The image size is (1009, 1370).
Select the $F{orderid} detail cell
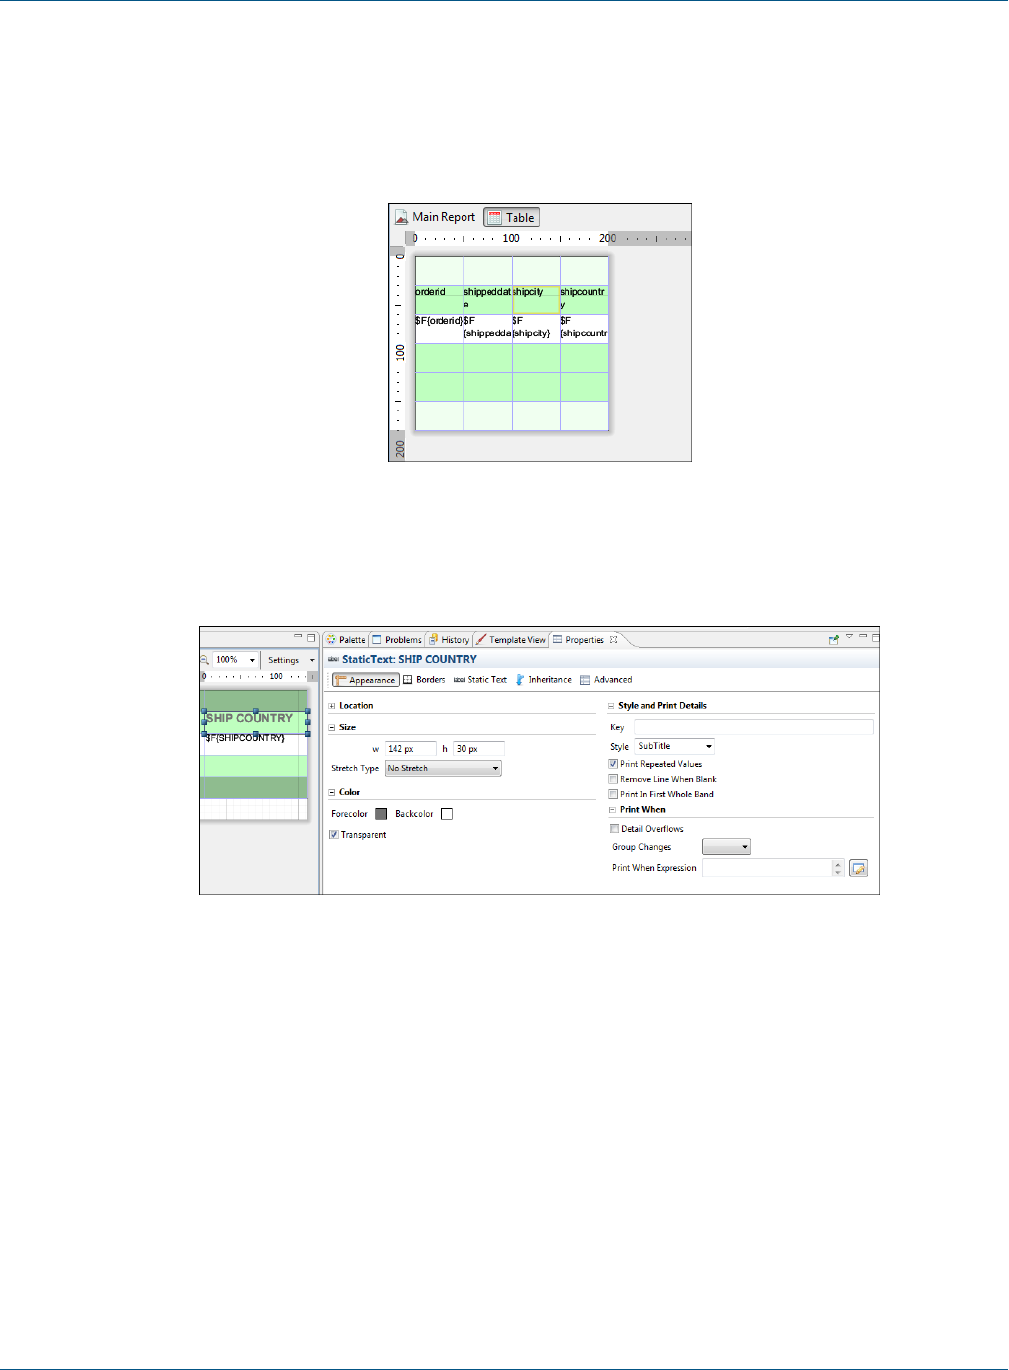click(x=439, y=329)
